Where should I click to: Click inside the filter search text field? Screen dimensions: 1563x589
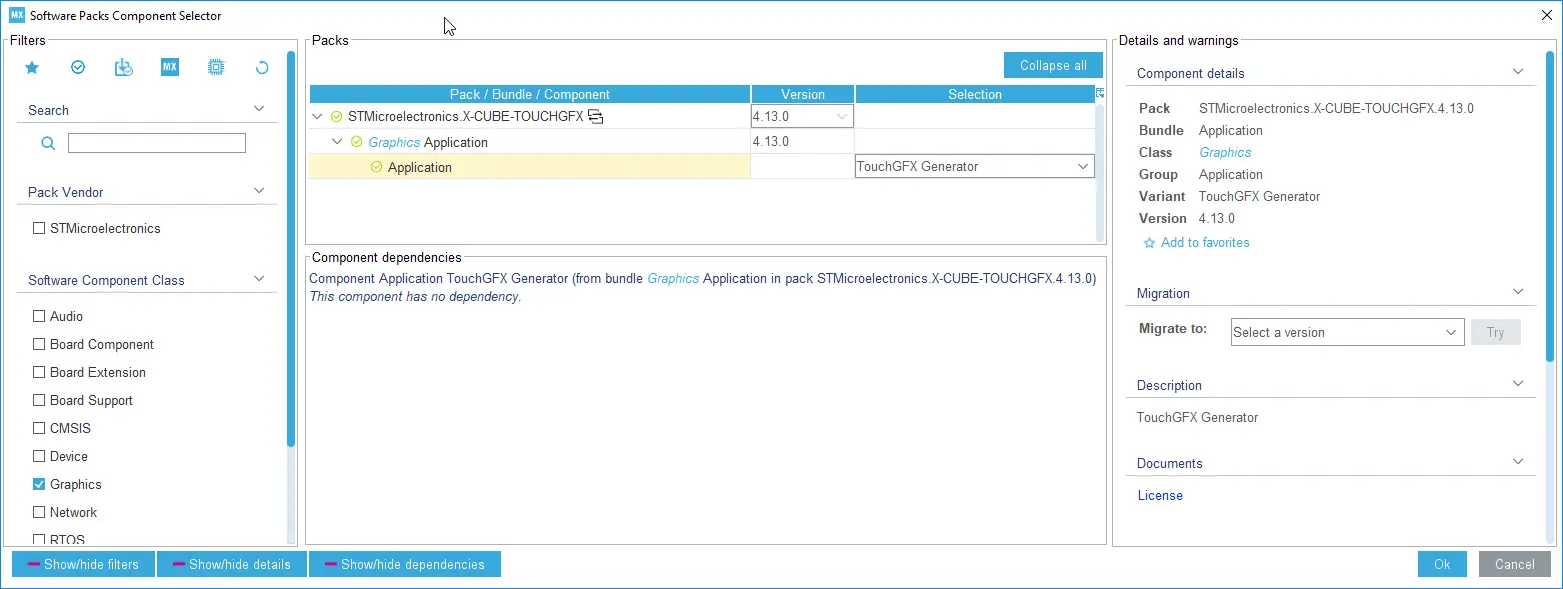click(156, 143)
